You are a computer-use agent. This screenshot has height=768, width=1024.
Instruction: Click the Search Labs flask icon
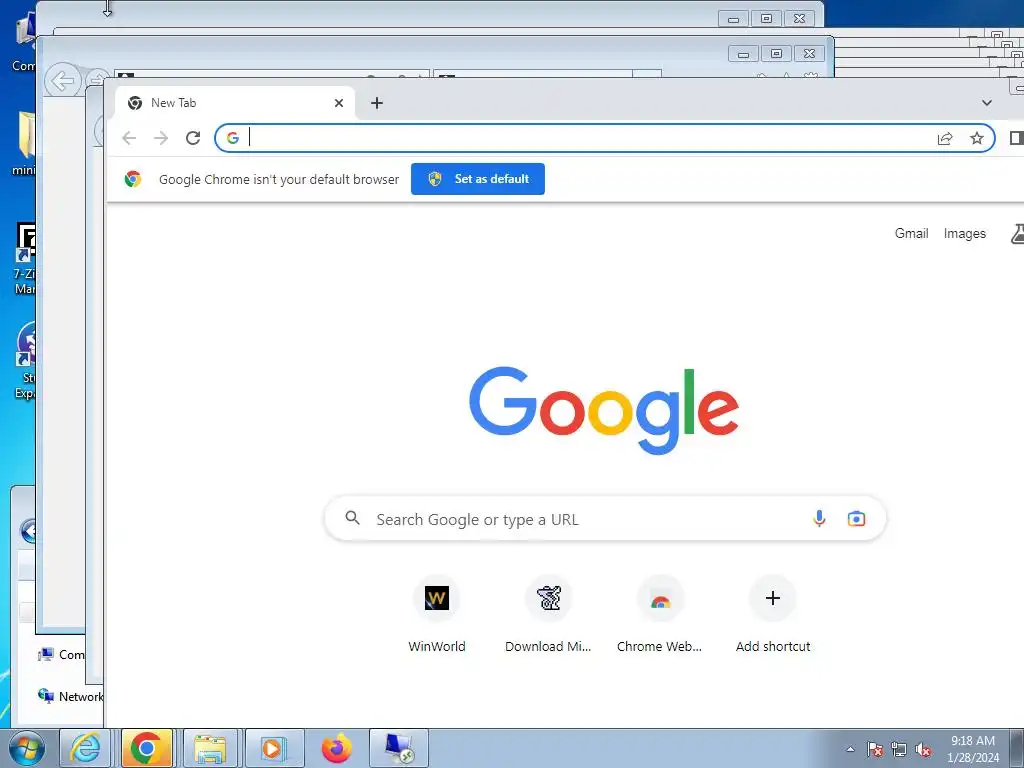pyautogui.click(x=1017, y=233)
